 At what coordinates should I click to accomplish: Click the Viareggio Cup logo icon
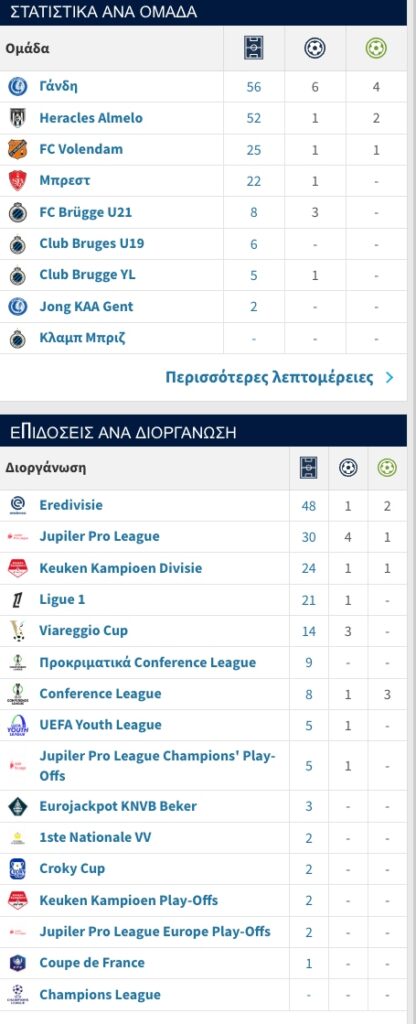tap(18, 631)
